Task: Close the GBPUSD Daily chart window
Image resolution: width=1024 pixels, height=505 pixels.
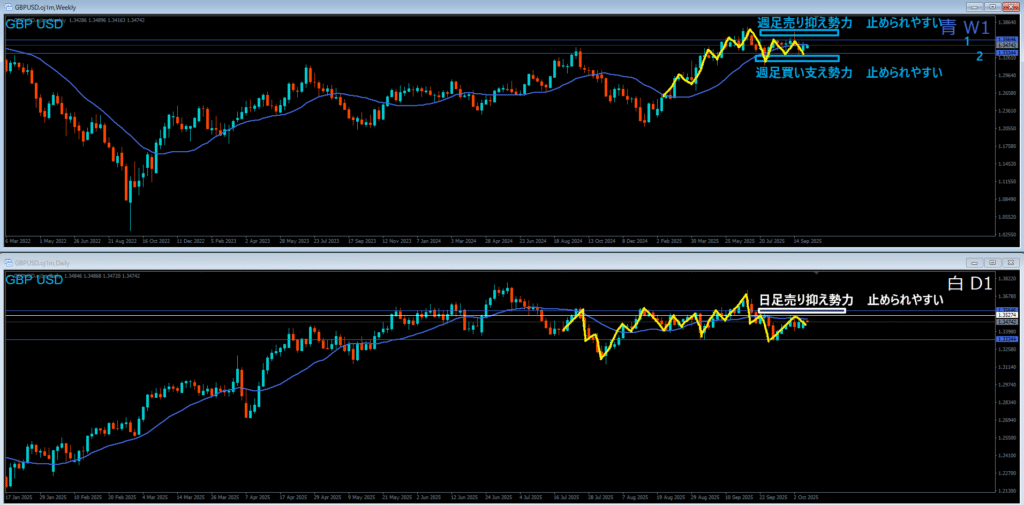Action: [1010, 261]
